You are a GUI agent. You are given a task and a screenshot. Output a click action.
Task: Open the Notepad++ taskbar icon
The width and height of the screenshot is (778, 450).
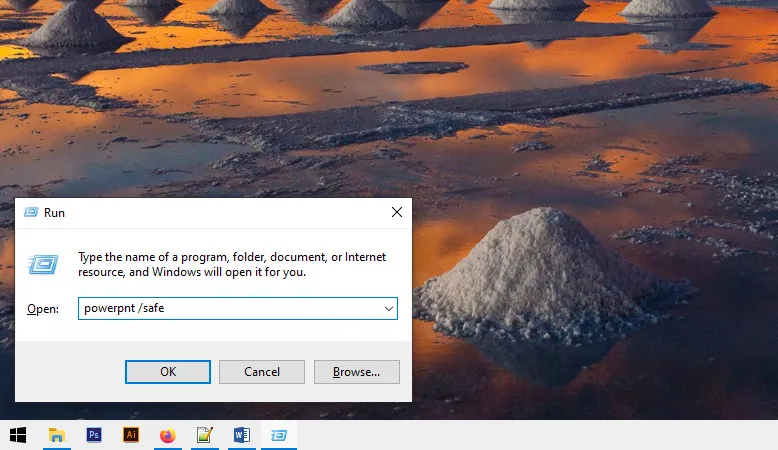[204, 435]
